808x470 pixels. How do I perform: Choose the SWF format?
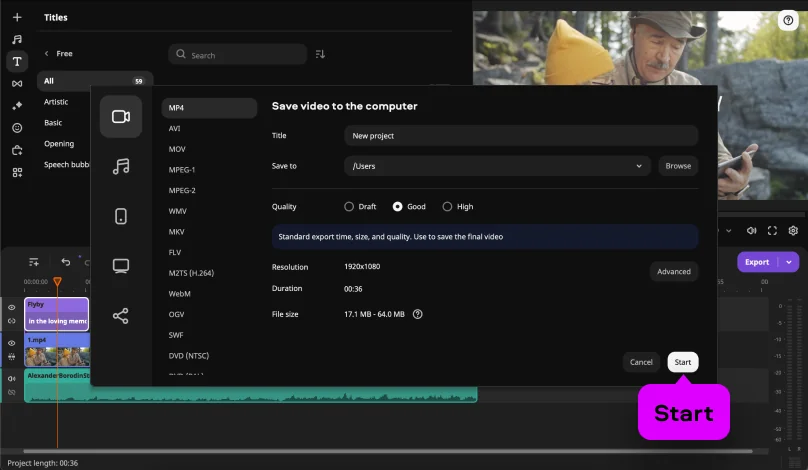(x=176, y=334)
